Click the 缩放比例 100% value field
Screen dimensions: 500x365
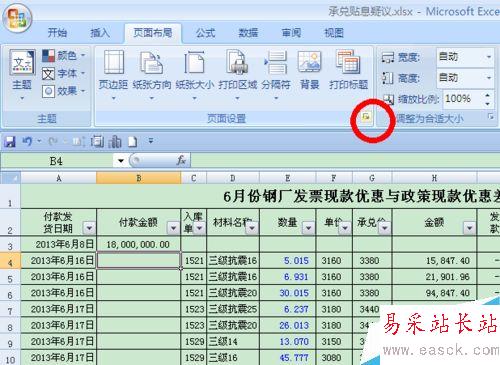[463, 99]
